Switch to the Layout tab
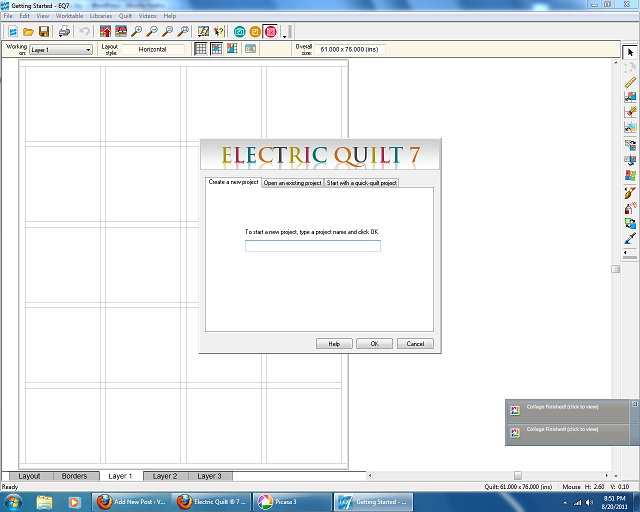640x512 pixels. coord(29,476)
